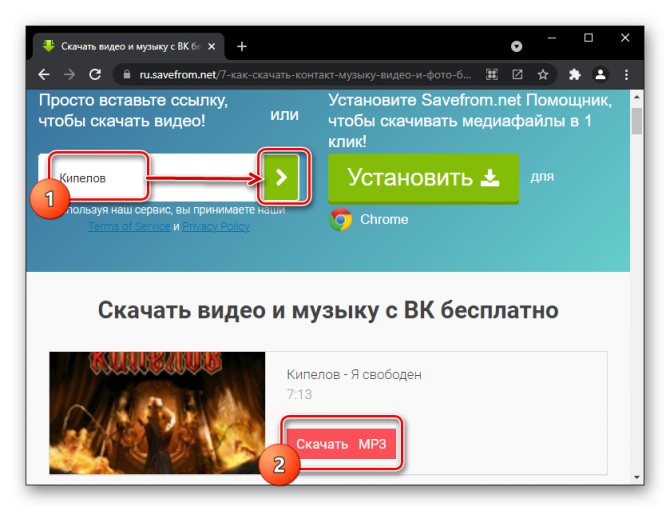This screenshot has height=515, width=670.
Task: Click Скачать MP3 button
Action: pyautogui.click(x=341, y=444)
